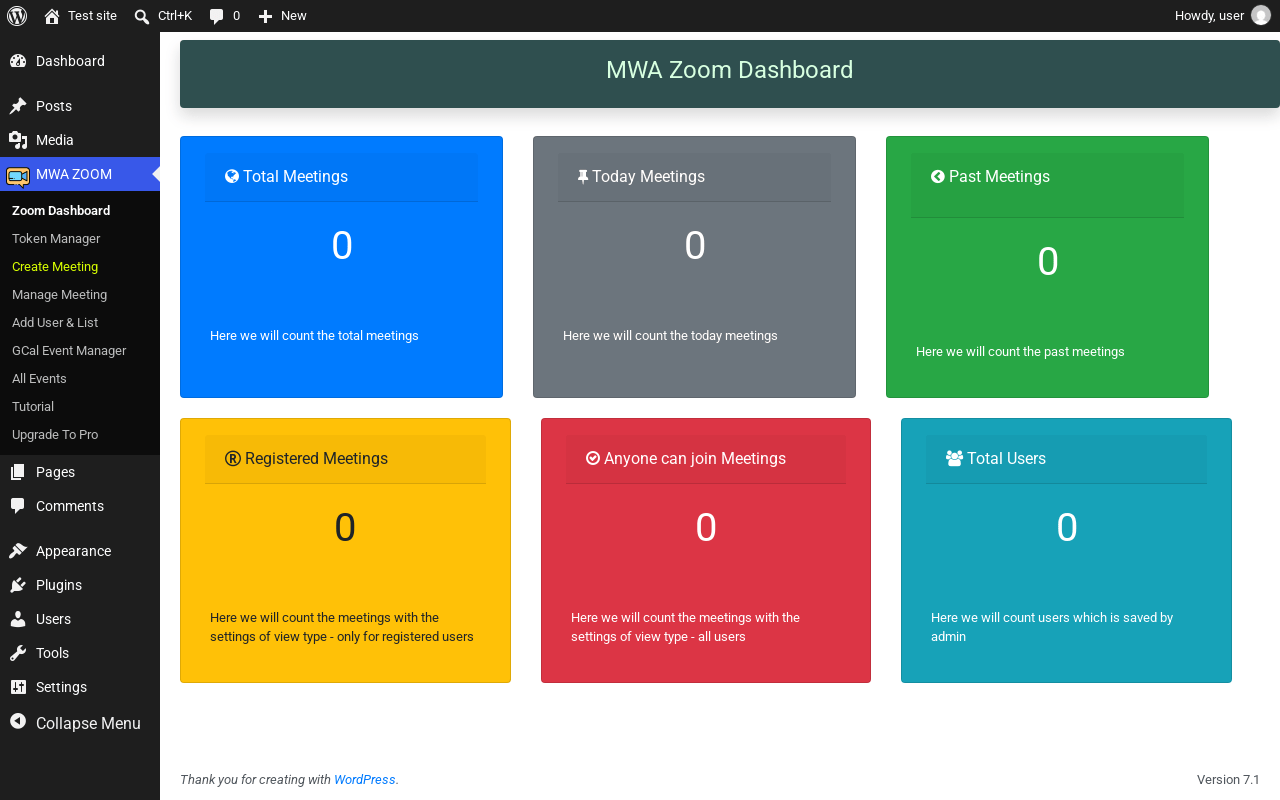This screenshot has width=1280, height=800.
Task: Click 'Here we will count the today meetings'
Action: (x=670, y=336)
